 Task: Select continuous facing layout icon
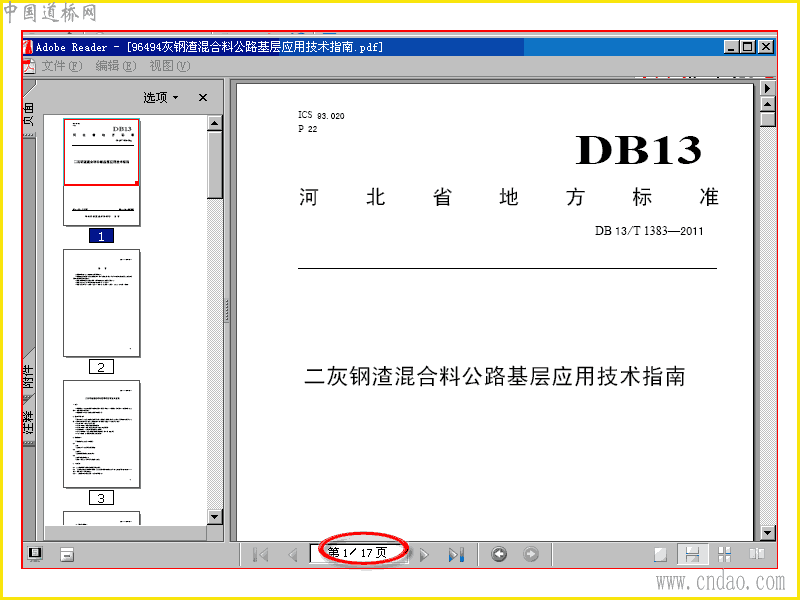click(724, 555)
